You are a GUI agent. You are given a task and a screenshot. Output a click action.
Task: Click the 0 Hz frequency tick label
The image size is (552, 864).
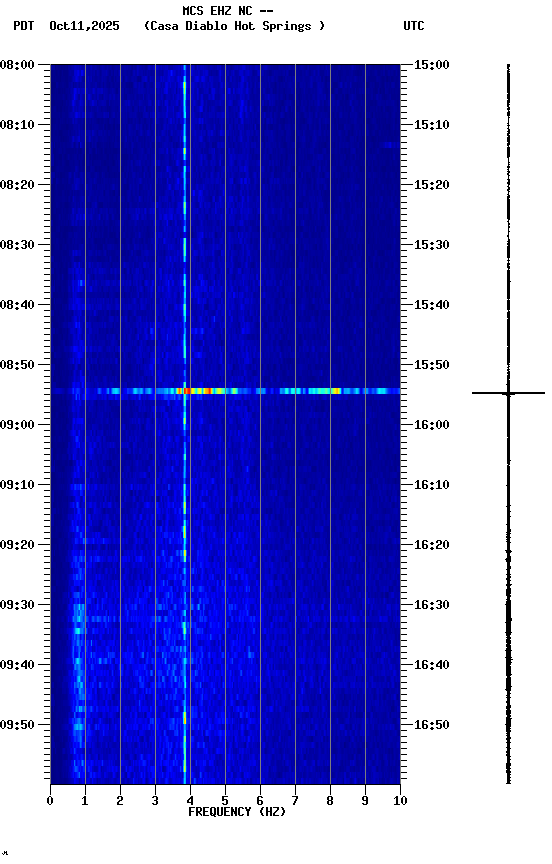tap(50, 801)
